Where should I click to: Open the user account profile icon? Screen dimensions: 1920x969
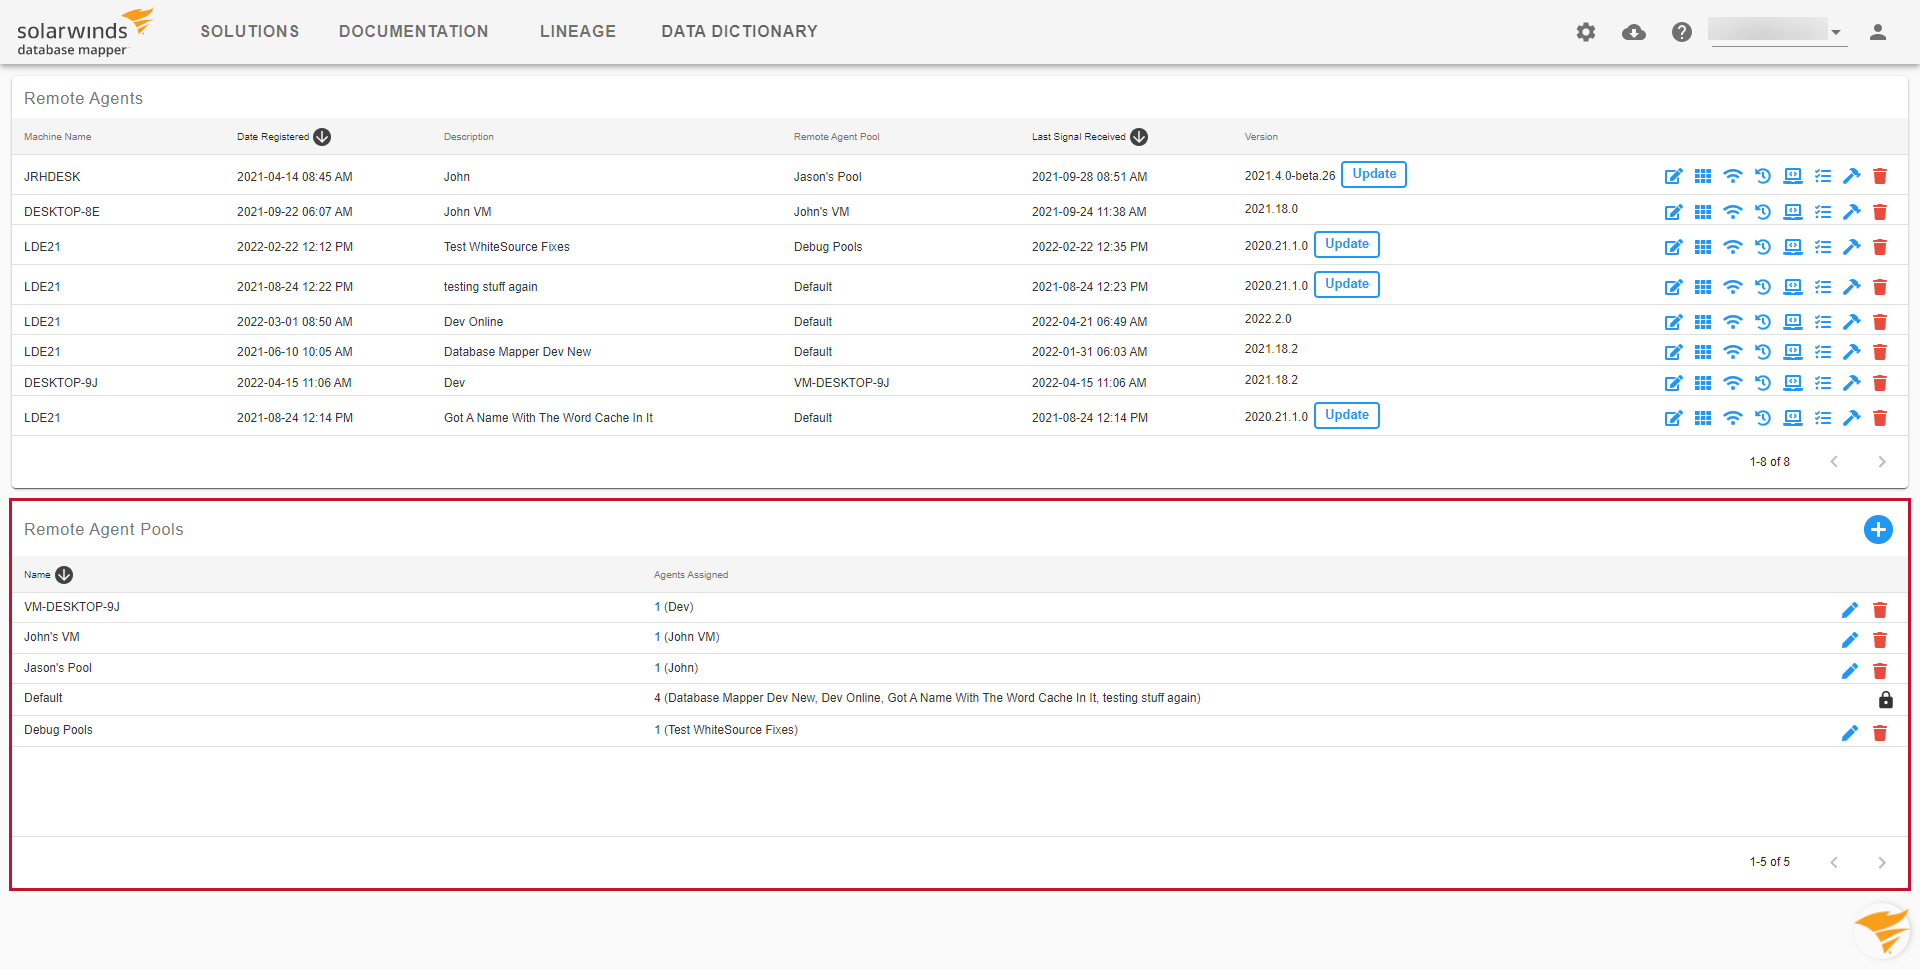[x=1878, y=32]
